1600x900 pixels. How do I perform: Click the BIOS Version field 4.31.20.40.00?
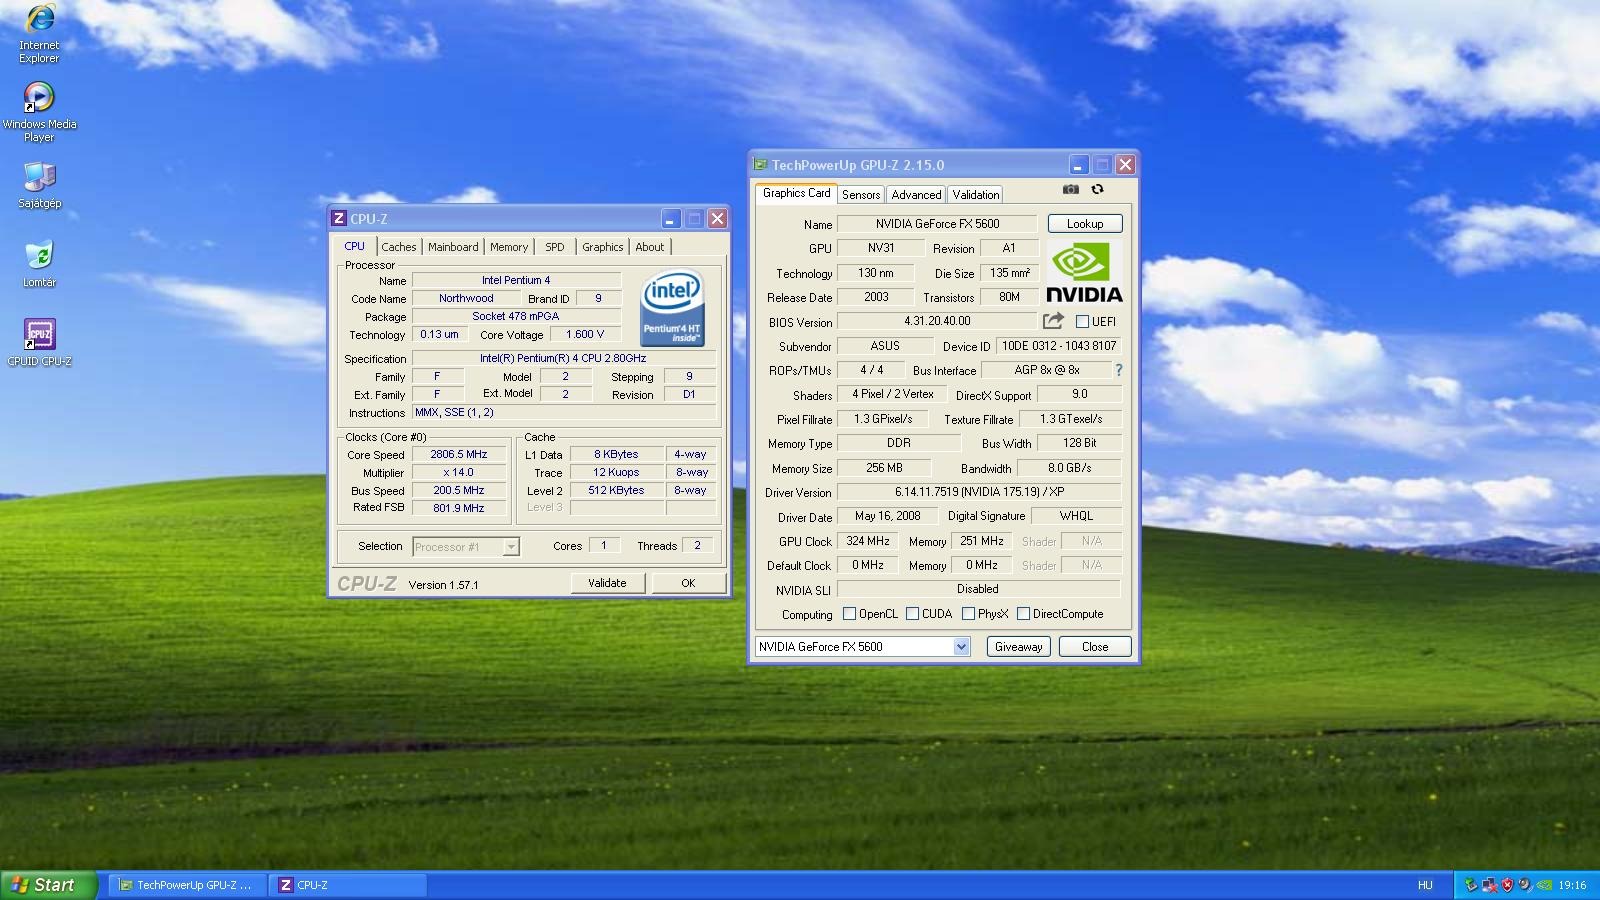tap(937, 321)
